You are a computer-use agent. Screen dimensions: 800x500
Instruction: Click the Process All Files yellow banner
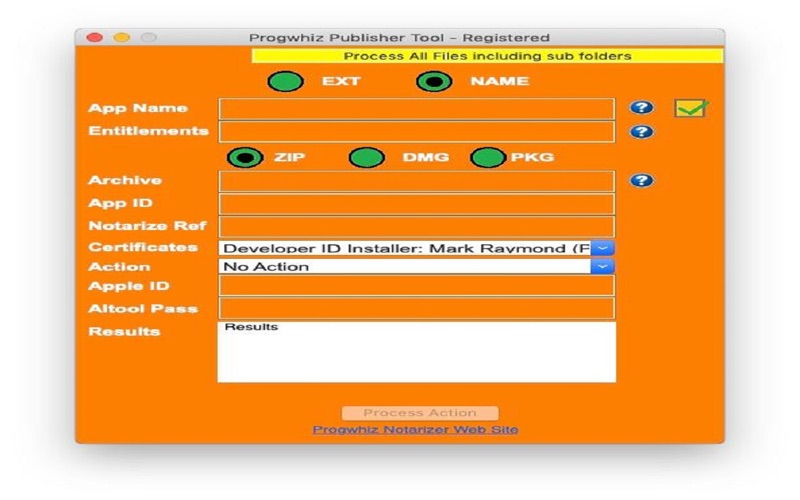click(487, 56)
